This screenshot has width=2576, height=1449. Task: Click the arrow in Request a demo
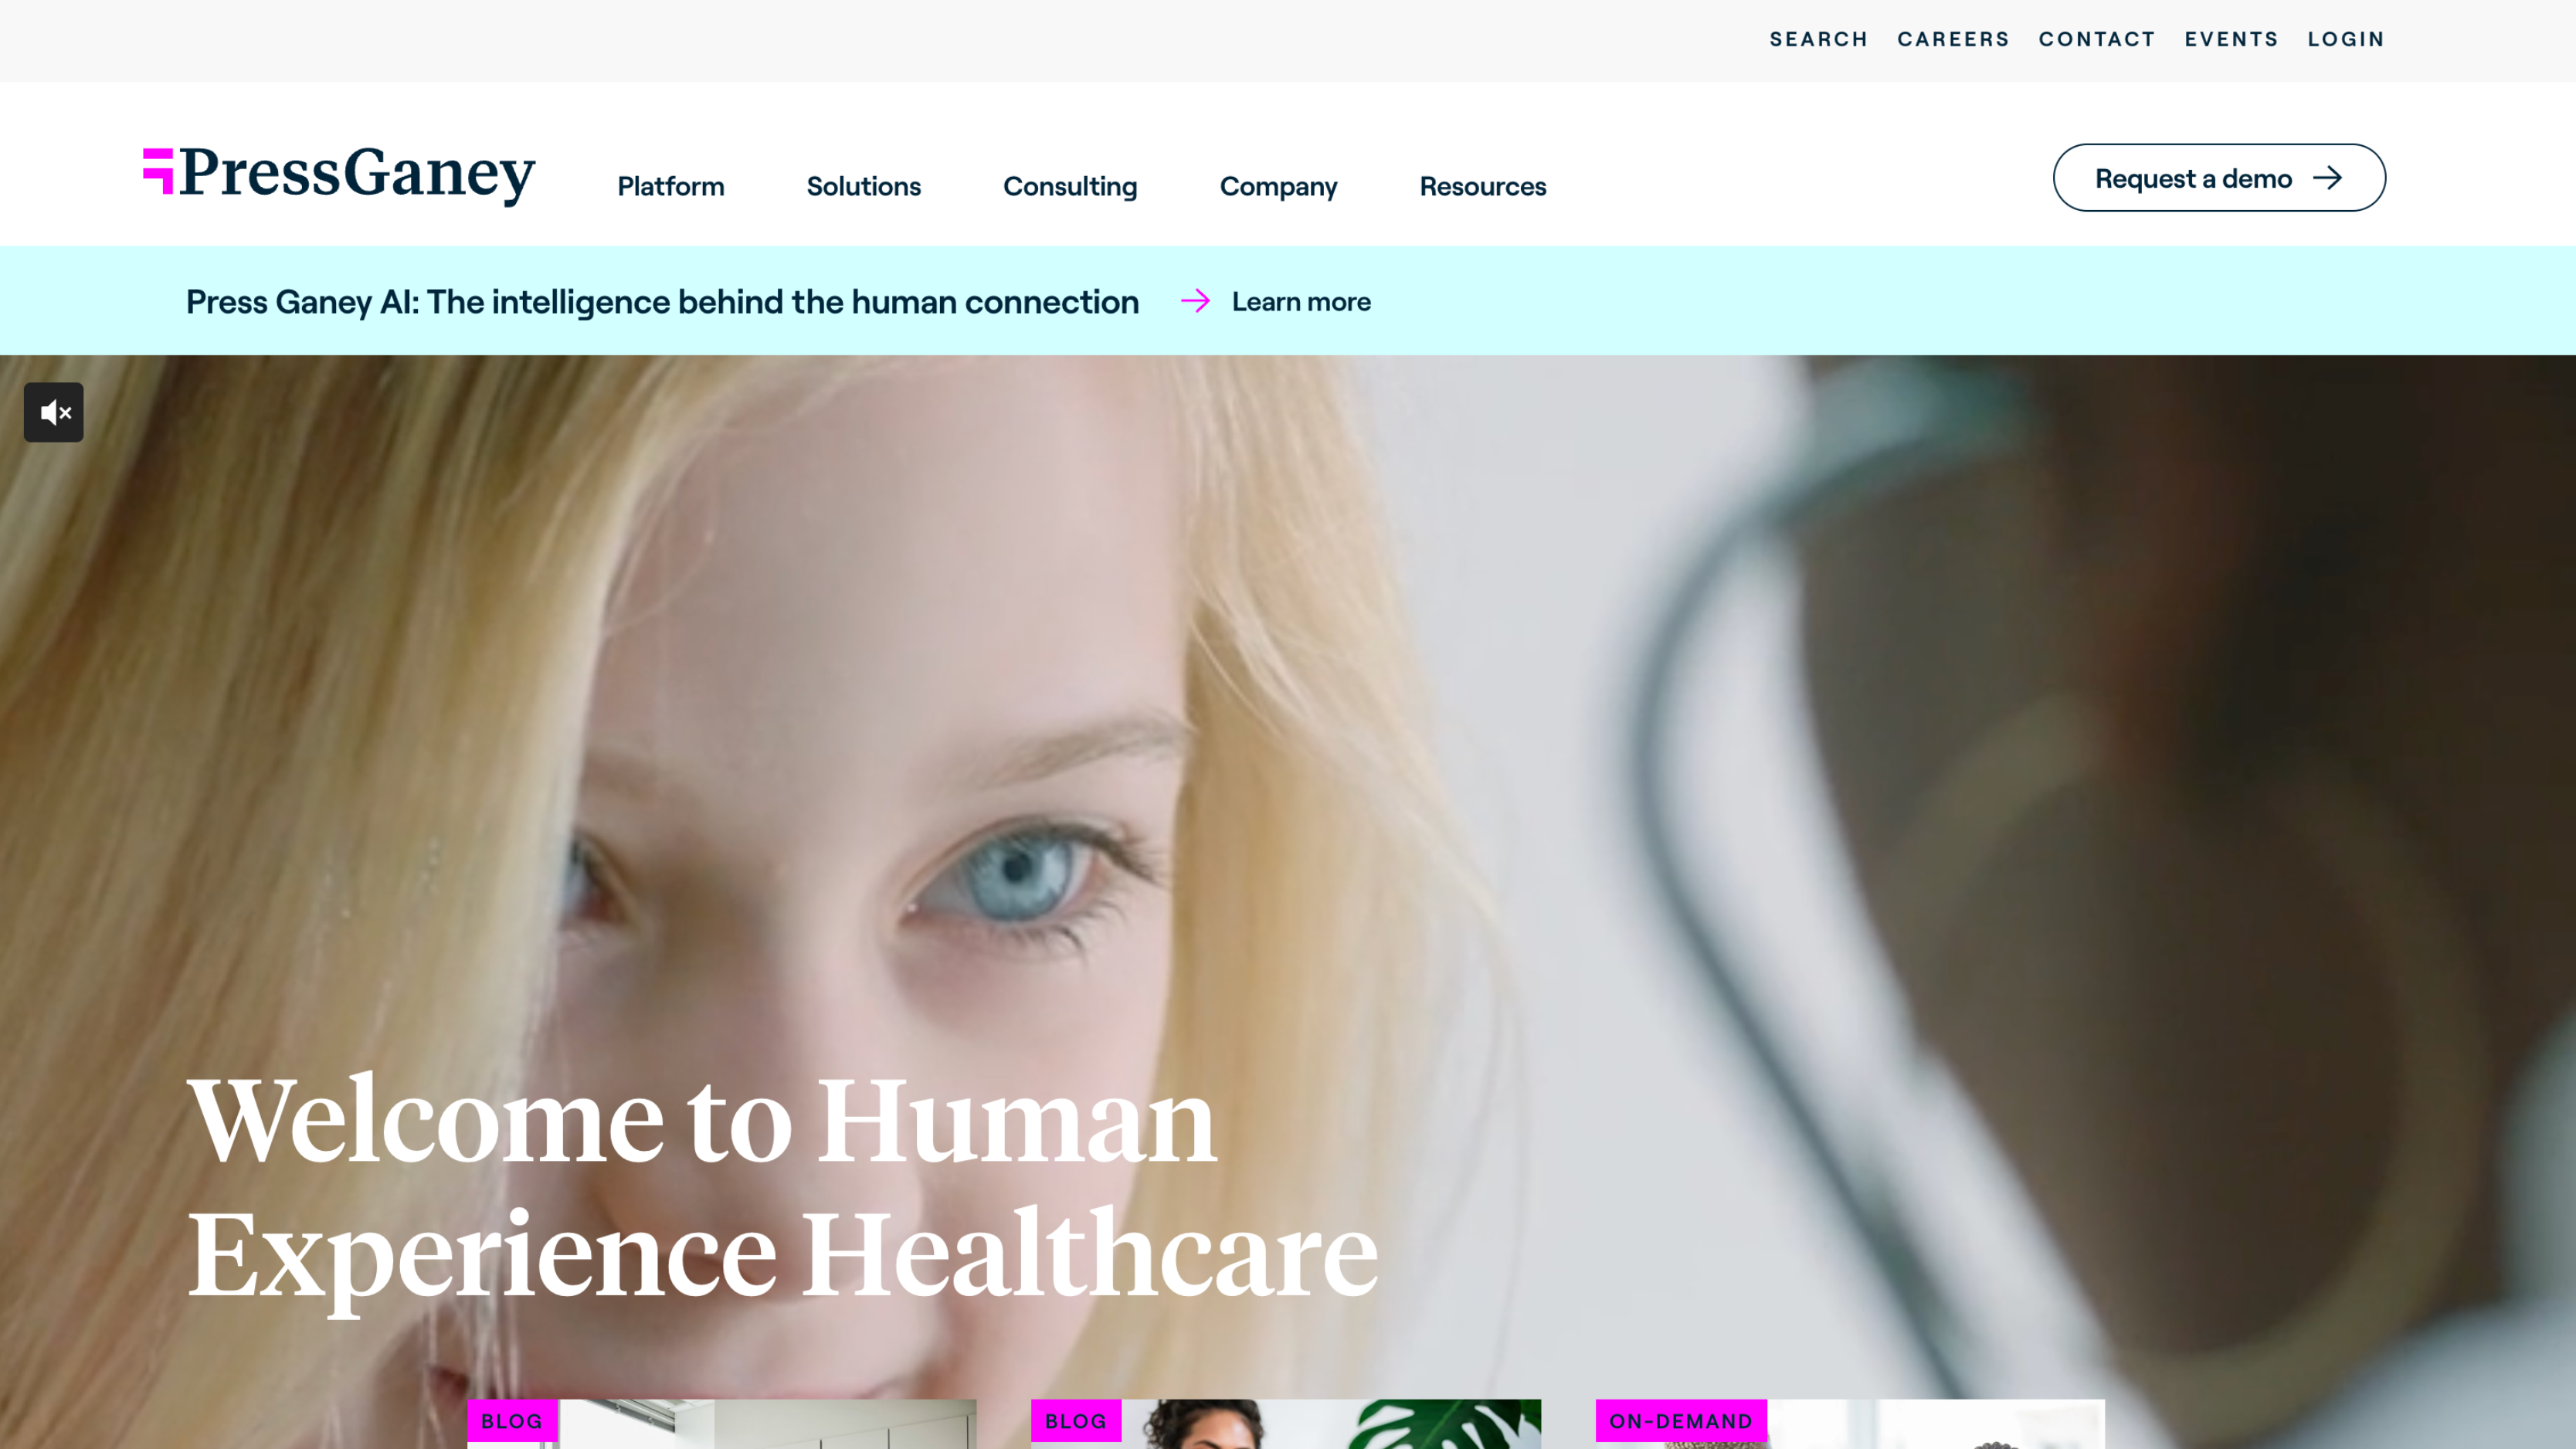(x=2328, y=178)
